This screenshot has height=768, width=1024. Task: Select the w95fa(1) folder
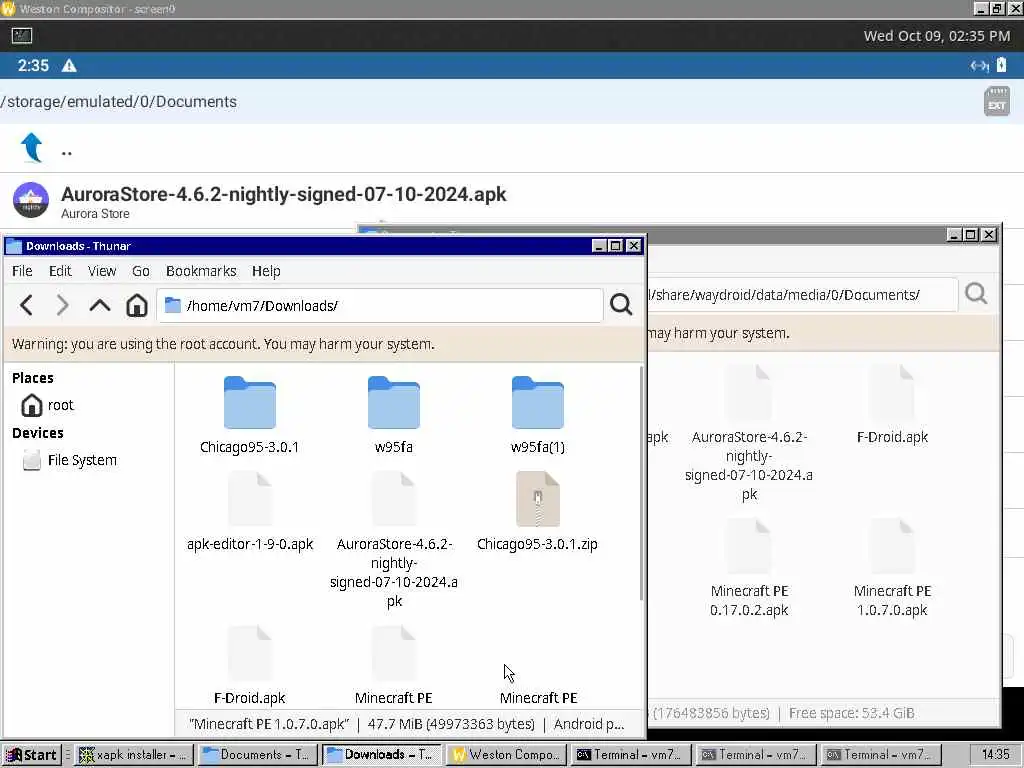click(537, 415)
